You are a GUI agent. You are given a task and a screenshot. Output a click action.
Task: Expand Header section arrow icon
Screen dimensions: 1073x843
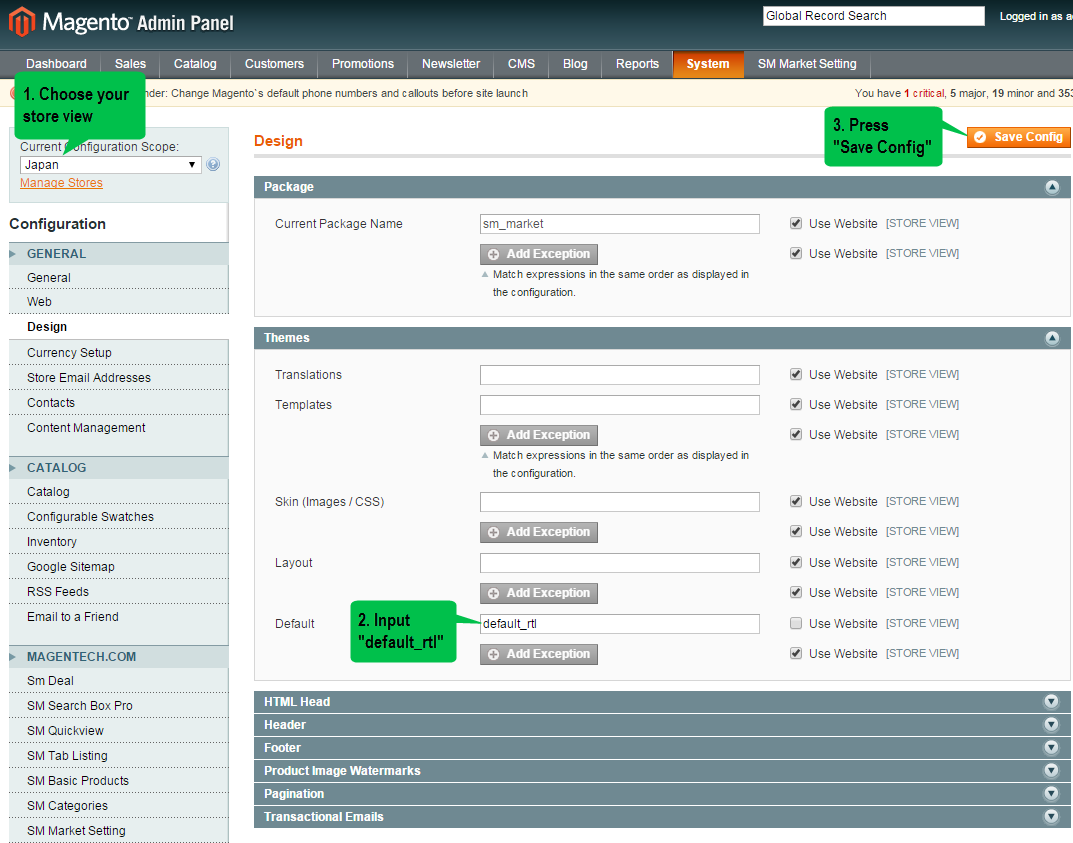click(1051, 725)
